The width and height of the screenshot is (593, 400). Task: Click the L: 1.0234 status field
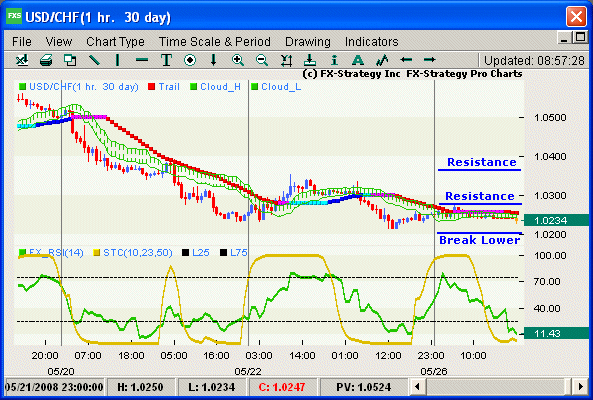coord(212,387)
